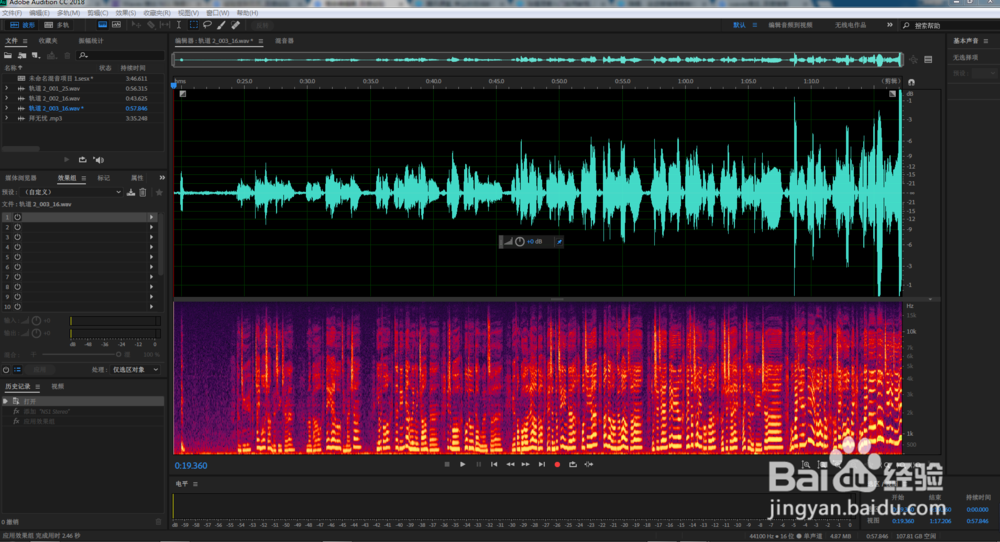Switch to the 混音器 tab
The height and width of the screenshot is (542, 1000).
(x=284, y=41)
